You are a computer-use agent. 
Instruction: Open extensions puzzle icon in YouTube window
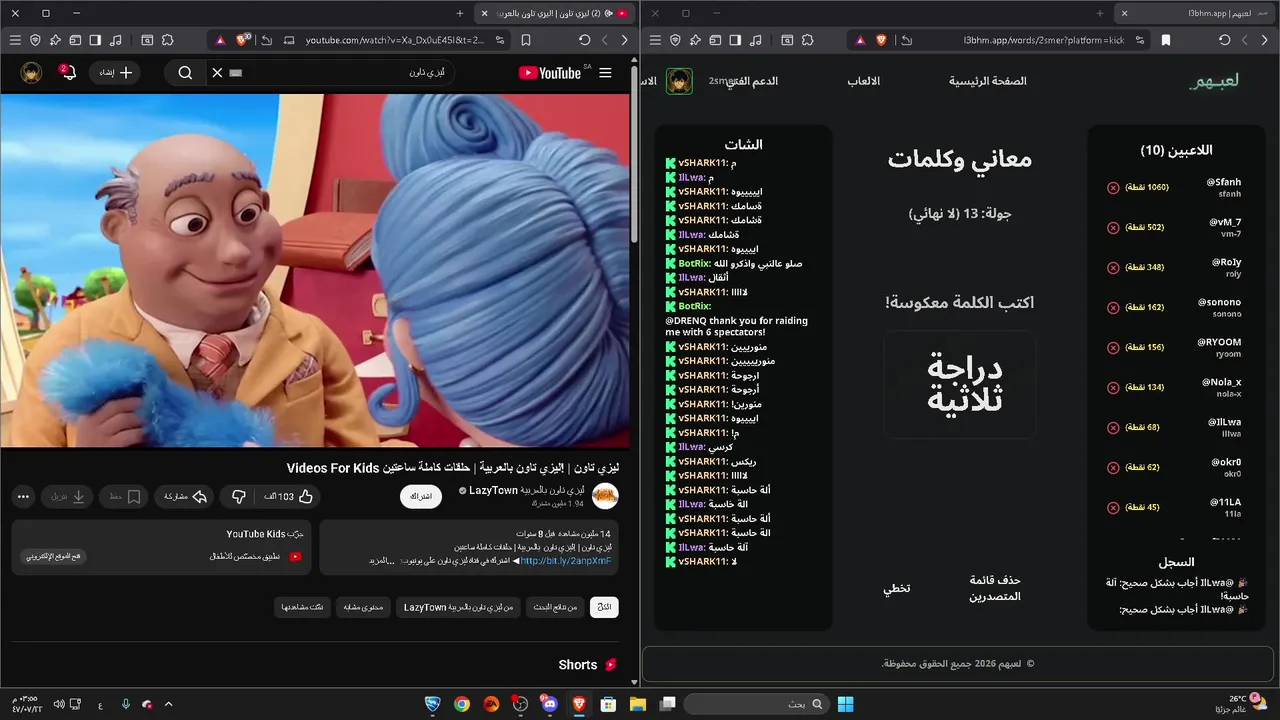167,40
